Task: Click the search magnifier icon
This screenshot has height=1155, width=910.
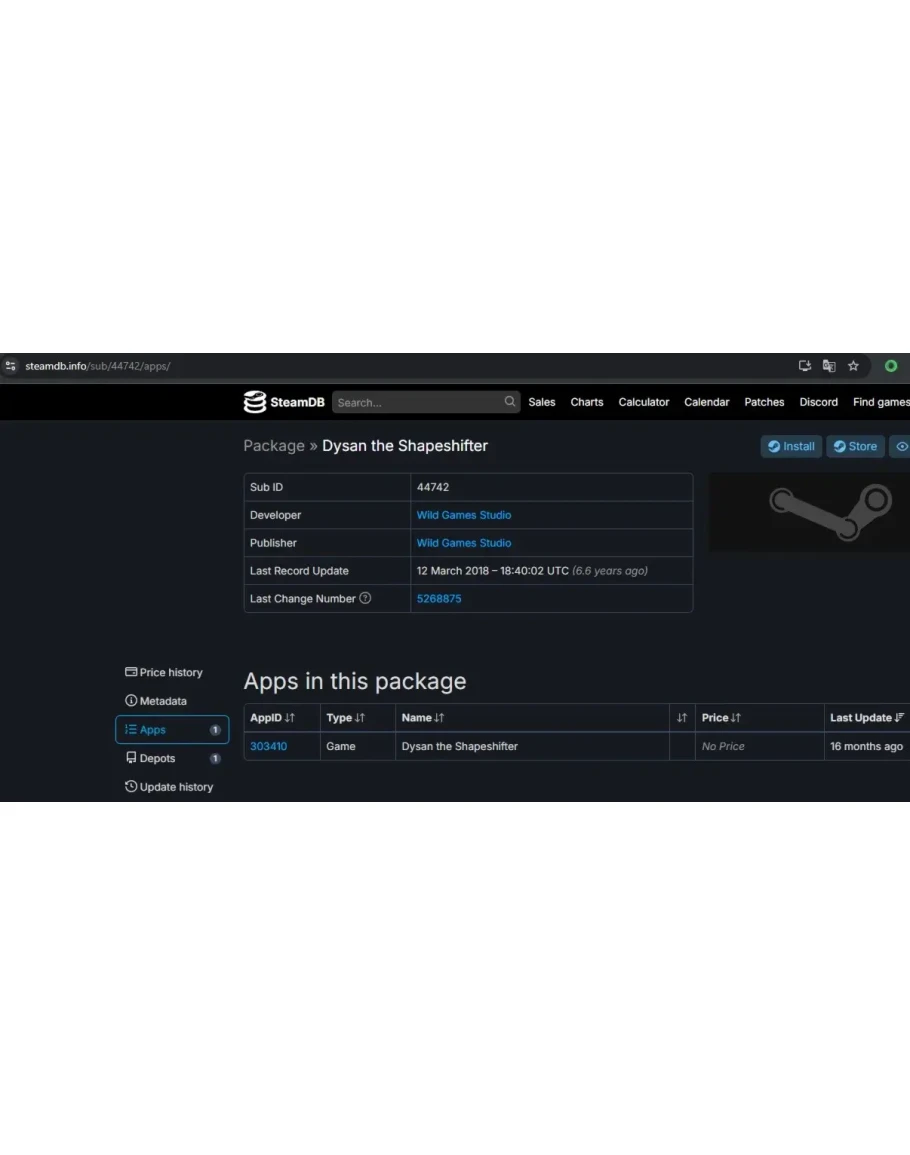Action: point(510,402)
